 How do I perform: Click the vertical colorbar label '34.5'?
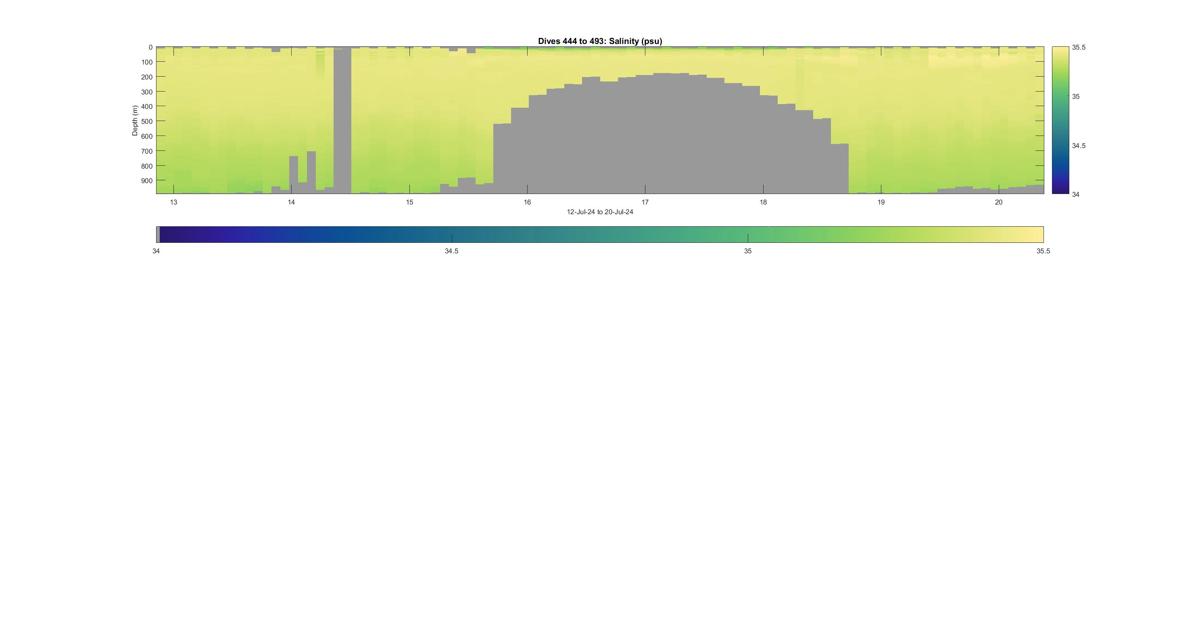1079,146
